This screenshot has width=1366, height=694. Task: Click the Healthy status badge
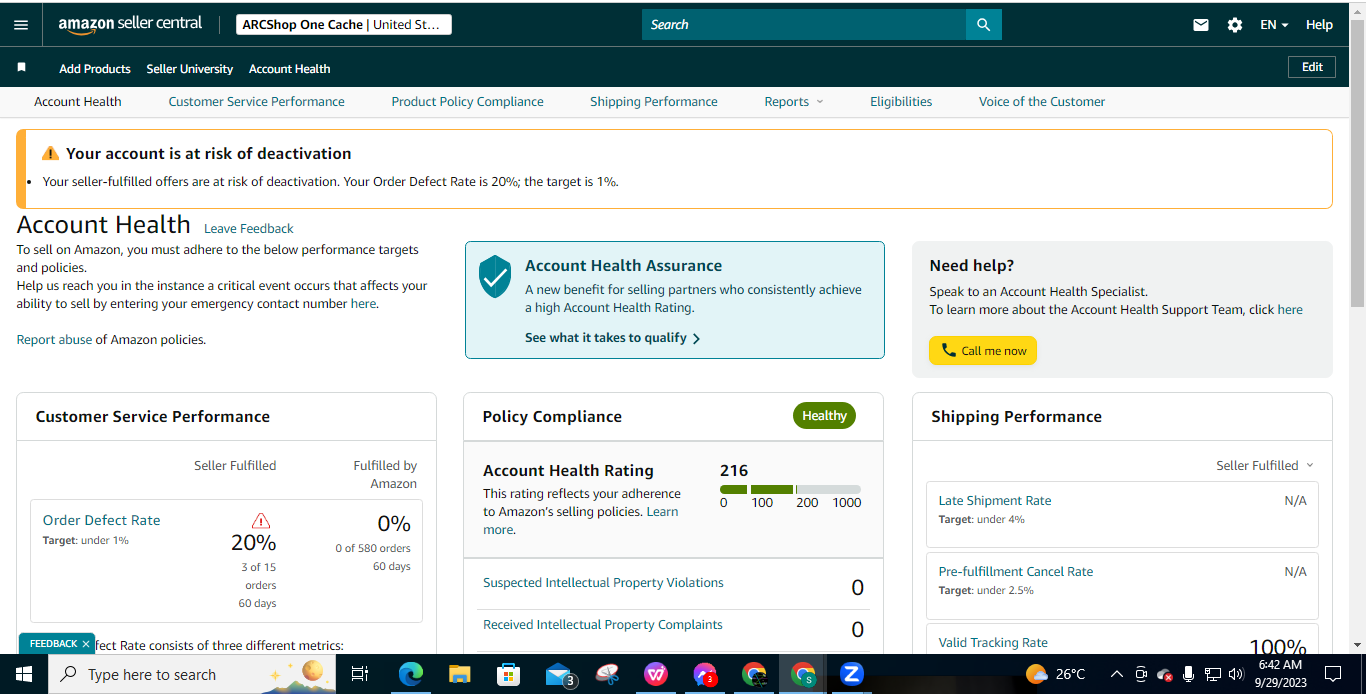824,416
